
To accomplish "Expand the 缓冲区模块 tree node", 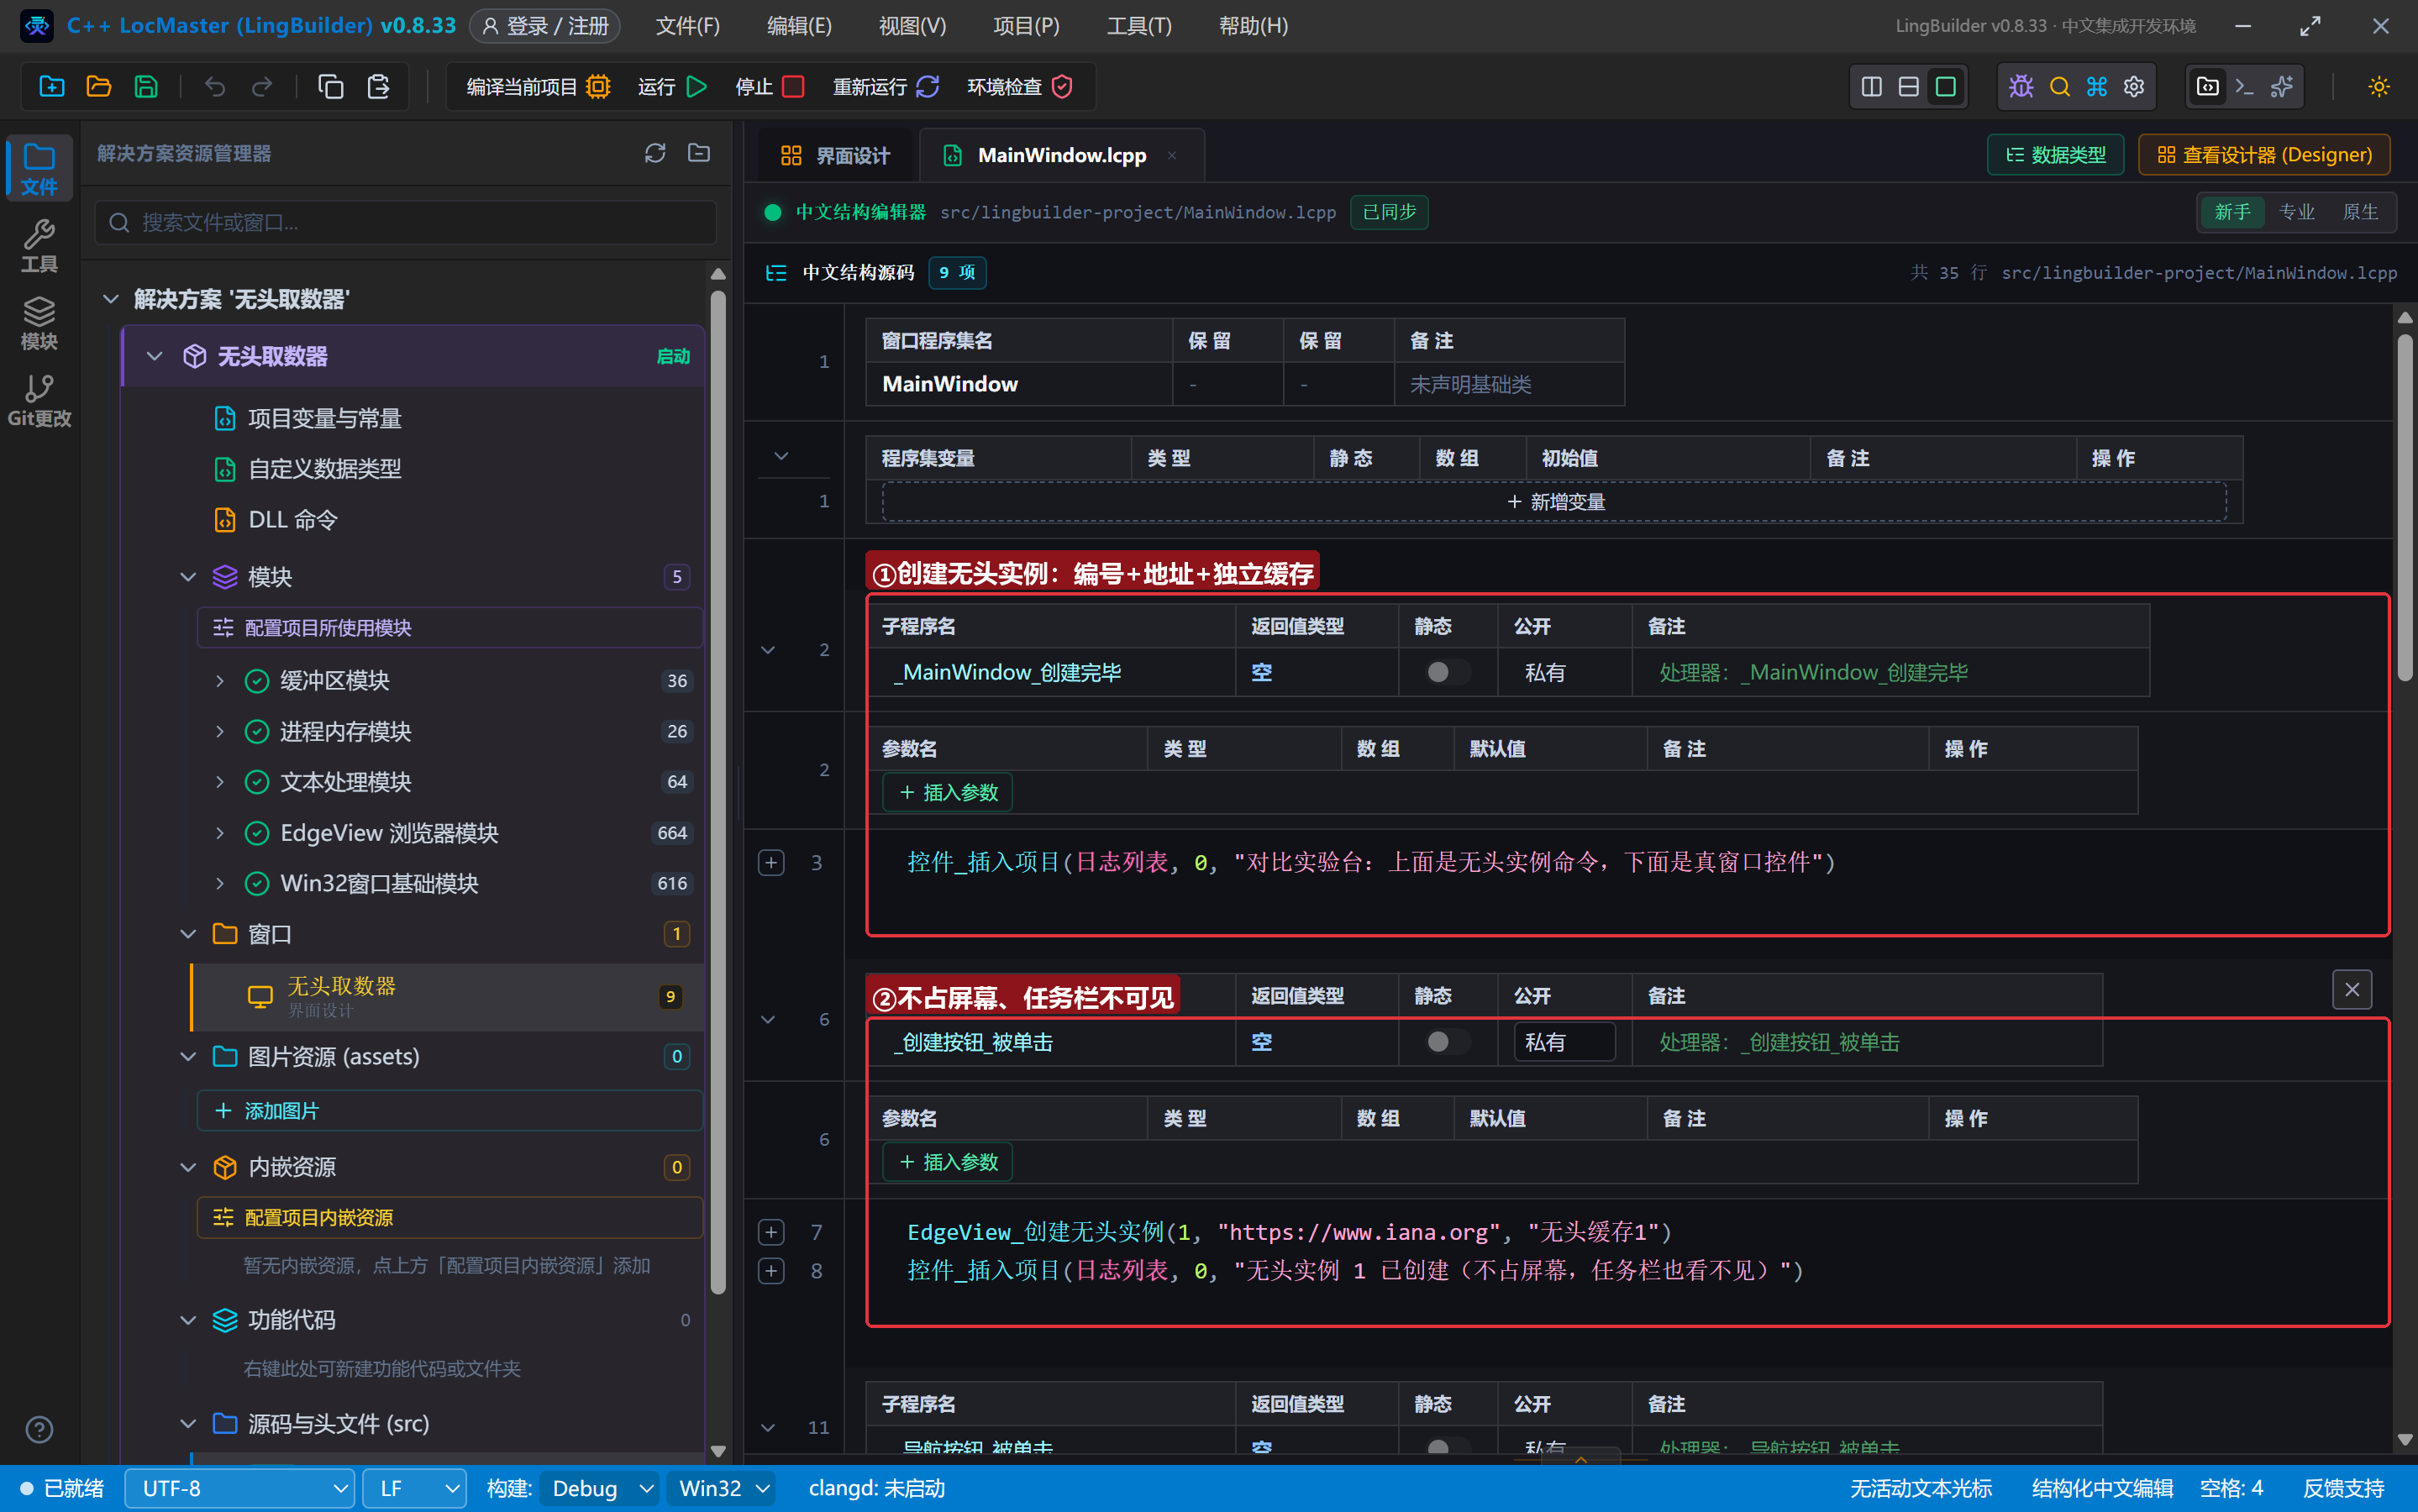I will [x=220, y=681].
